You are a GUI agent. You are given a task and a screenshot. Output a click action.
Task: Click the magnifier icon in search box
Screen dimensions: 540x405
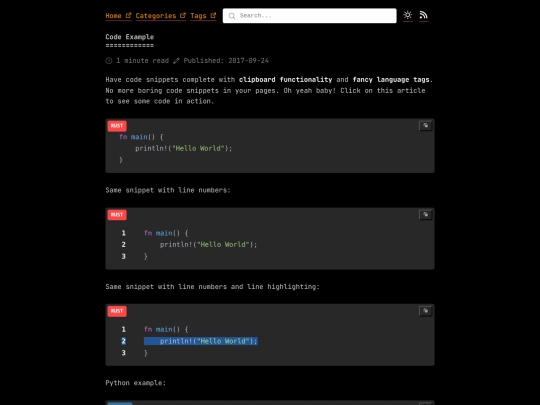tap(232, 16)
